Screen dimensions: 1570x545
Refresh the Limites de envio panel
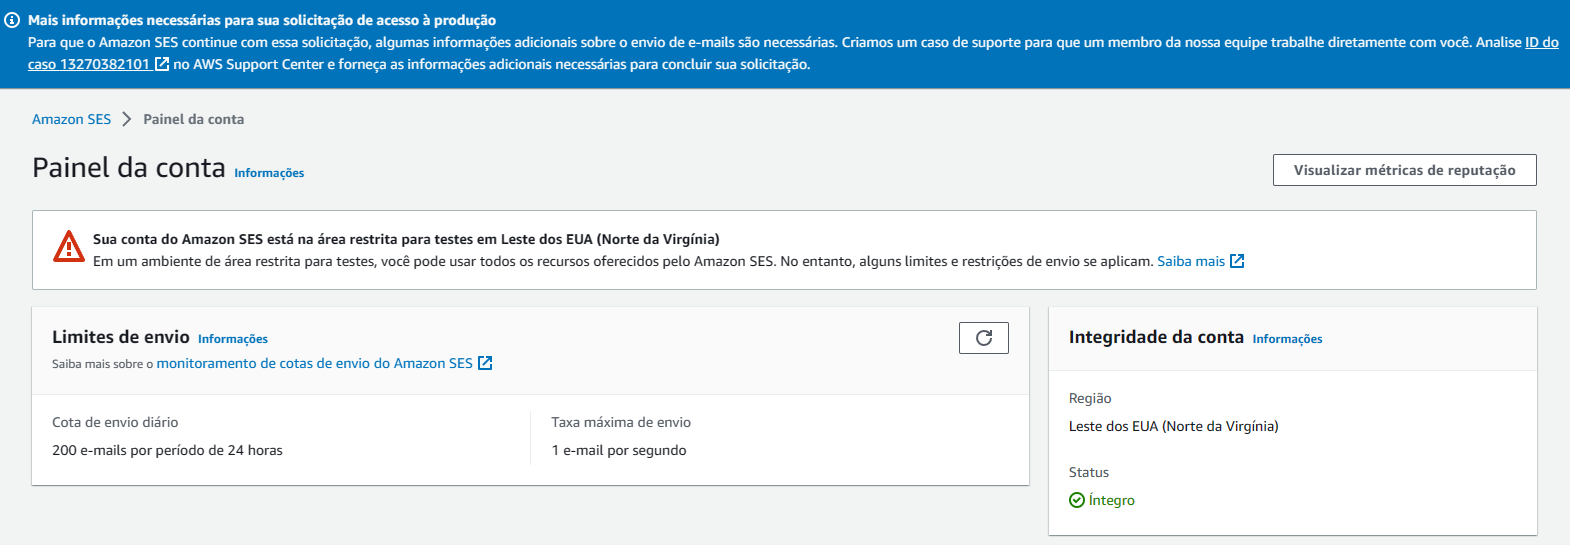coord(984,338)
